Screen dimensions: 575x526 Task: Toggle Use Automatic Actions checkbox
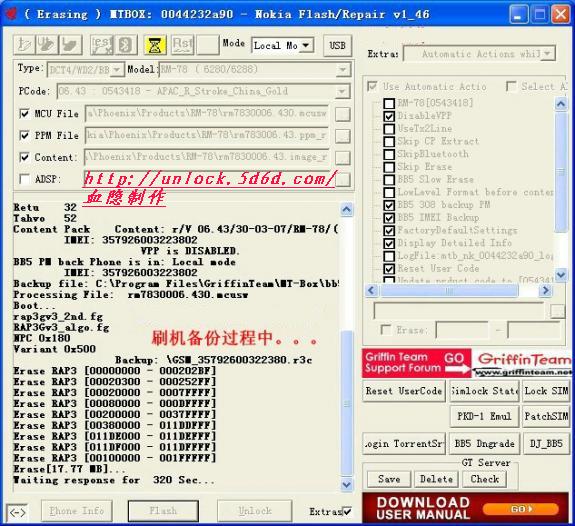(372, 87)
